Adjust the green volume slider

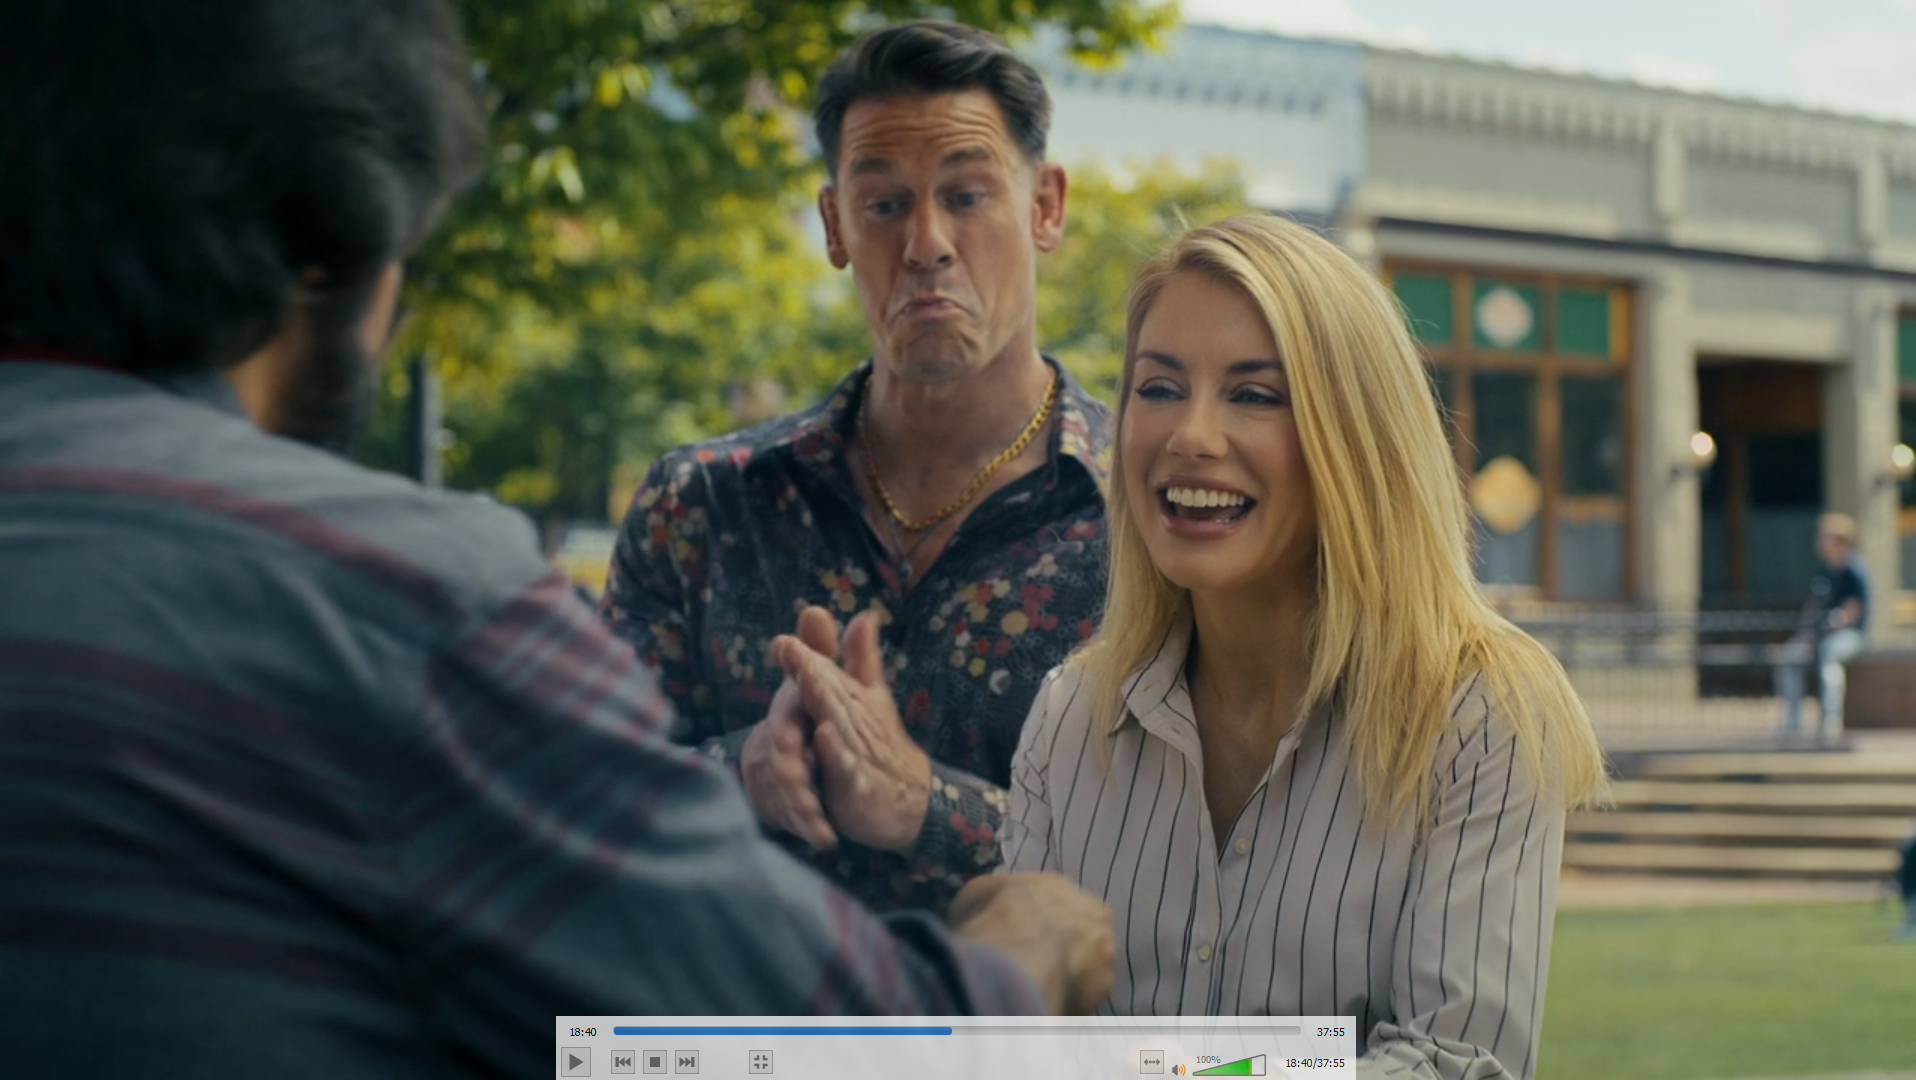(1229, 1066)
